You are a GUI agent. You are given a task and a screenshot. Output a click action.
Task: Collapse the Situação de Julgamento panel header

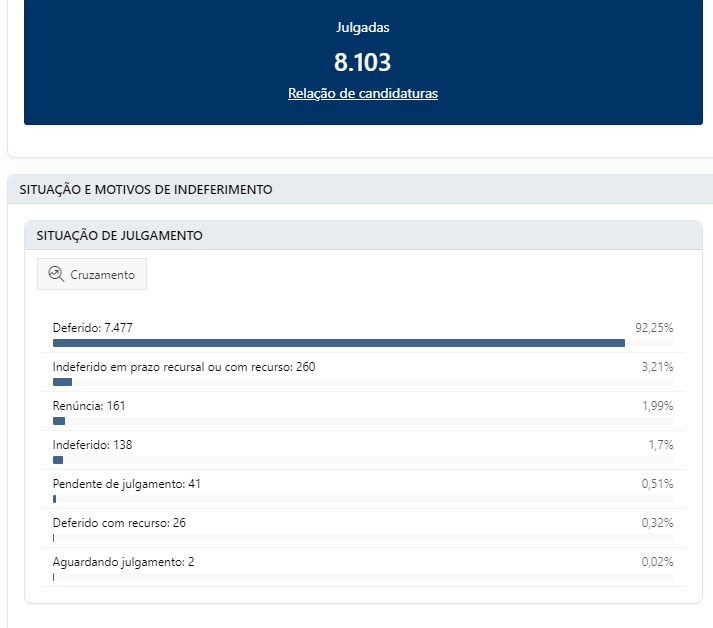coord(120,236)
